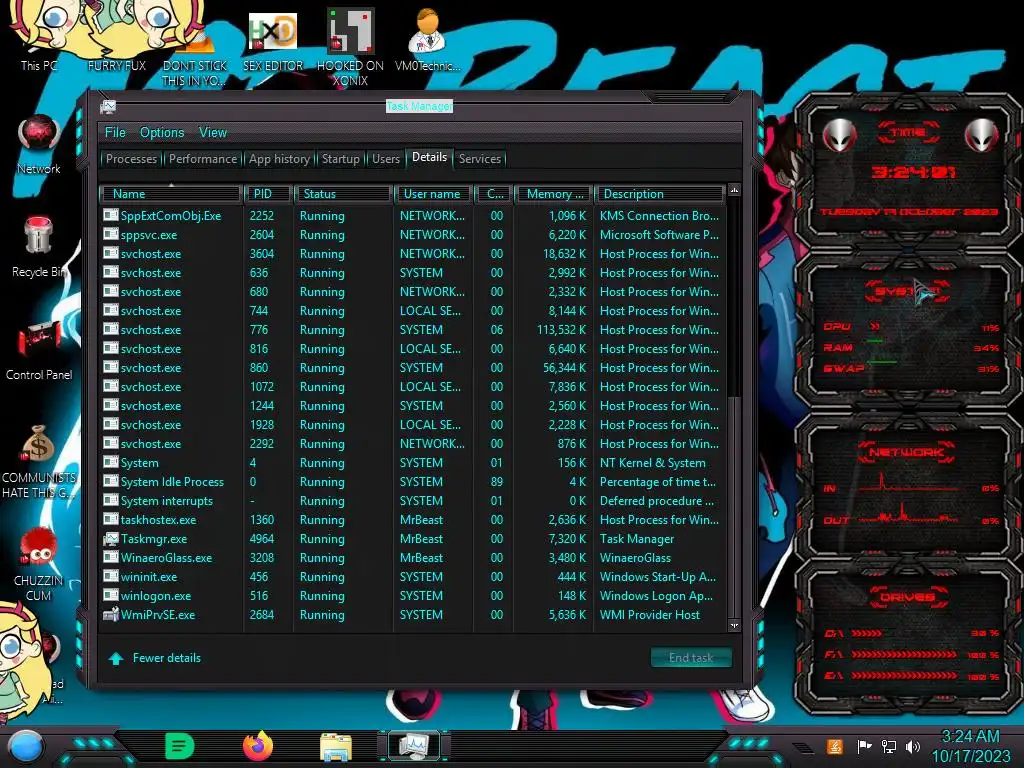Select the WinaeroGlass.exe process

(411, 558)
